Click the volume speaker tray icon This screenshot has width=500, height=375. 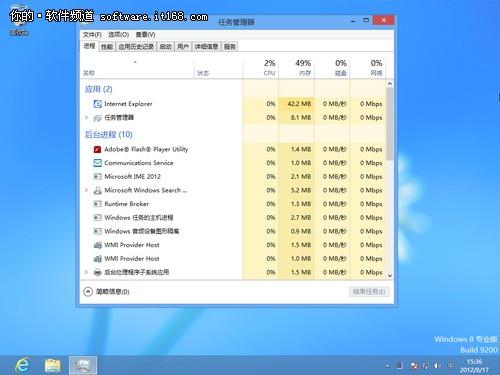[x=437, y=366]
